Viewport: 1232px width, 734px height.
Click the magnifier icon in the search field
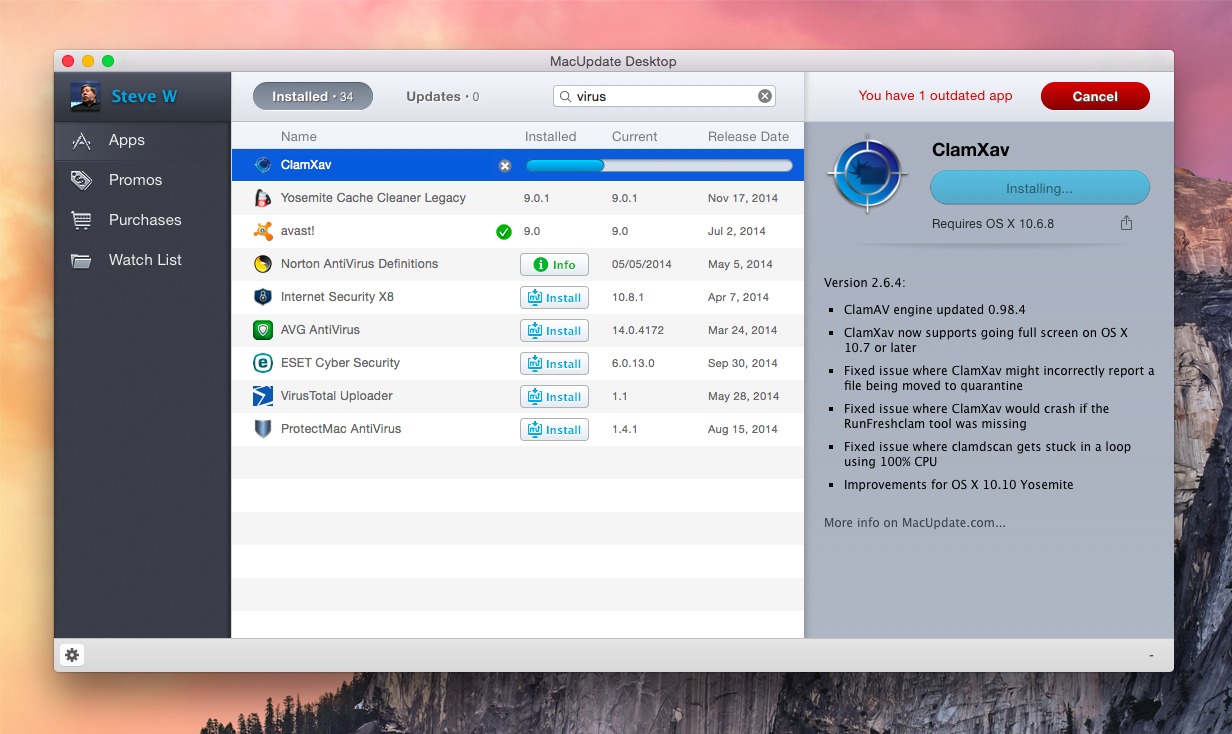(565, 97)
